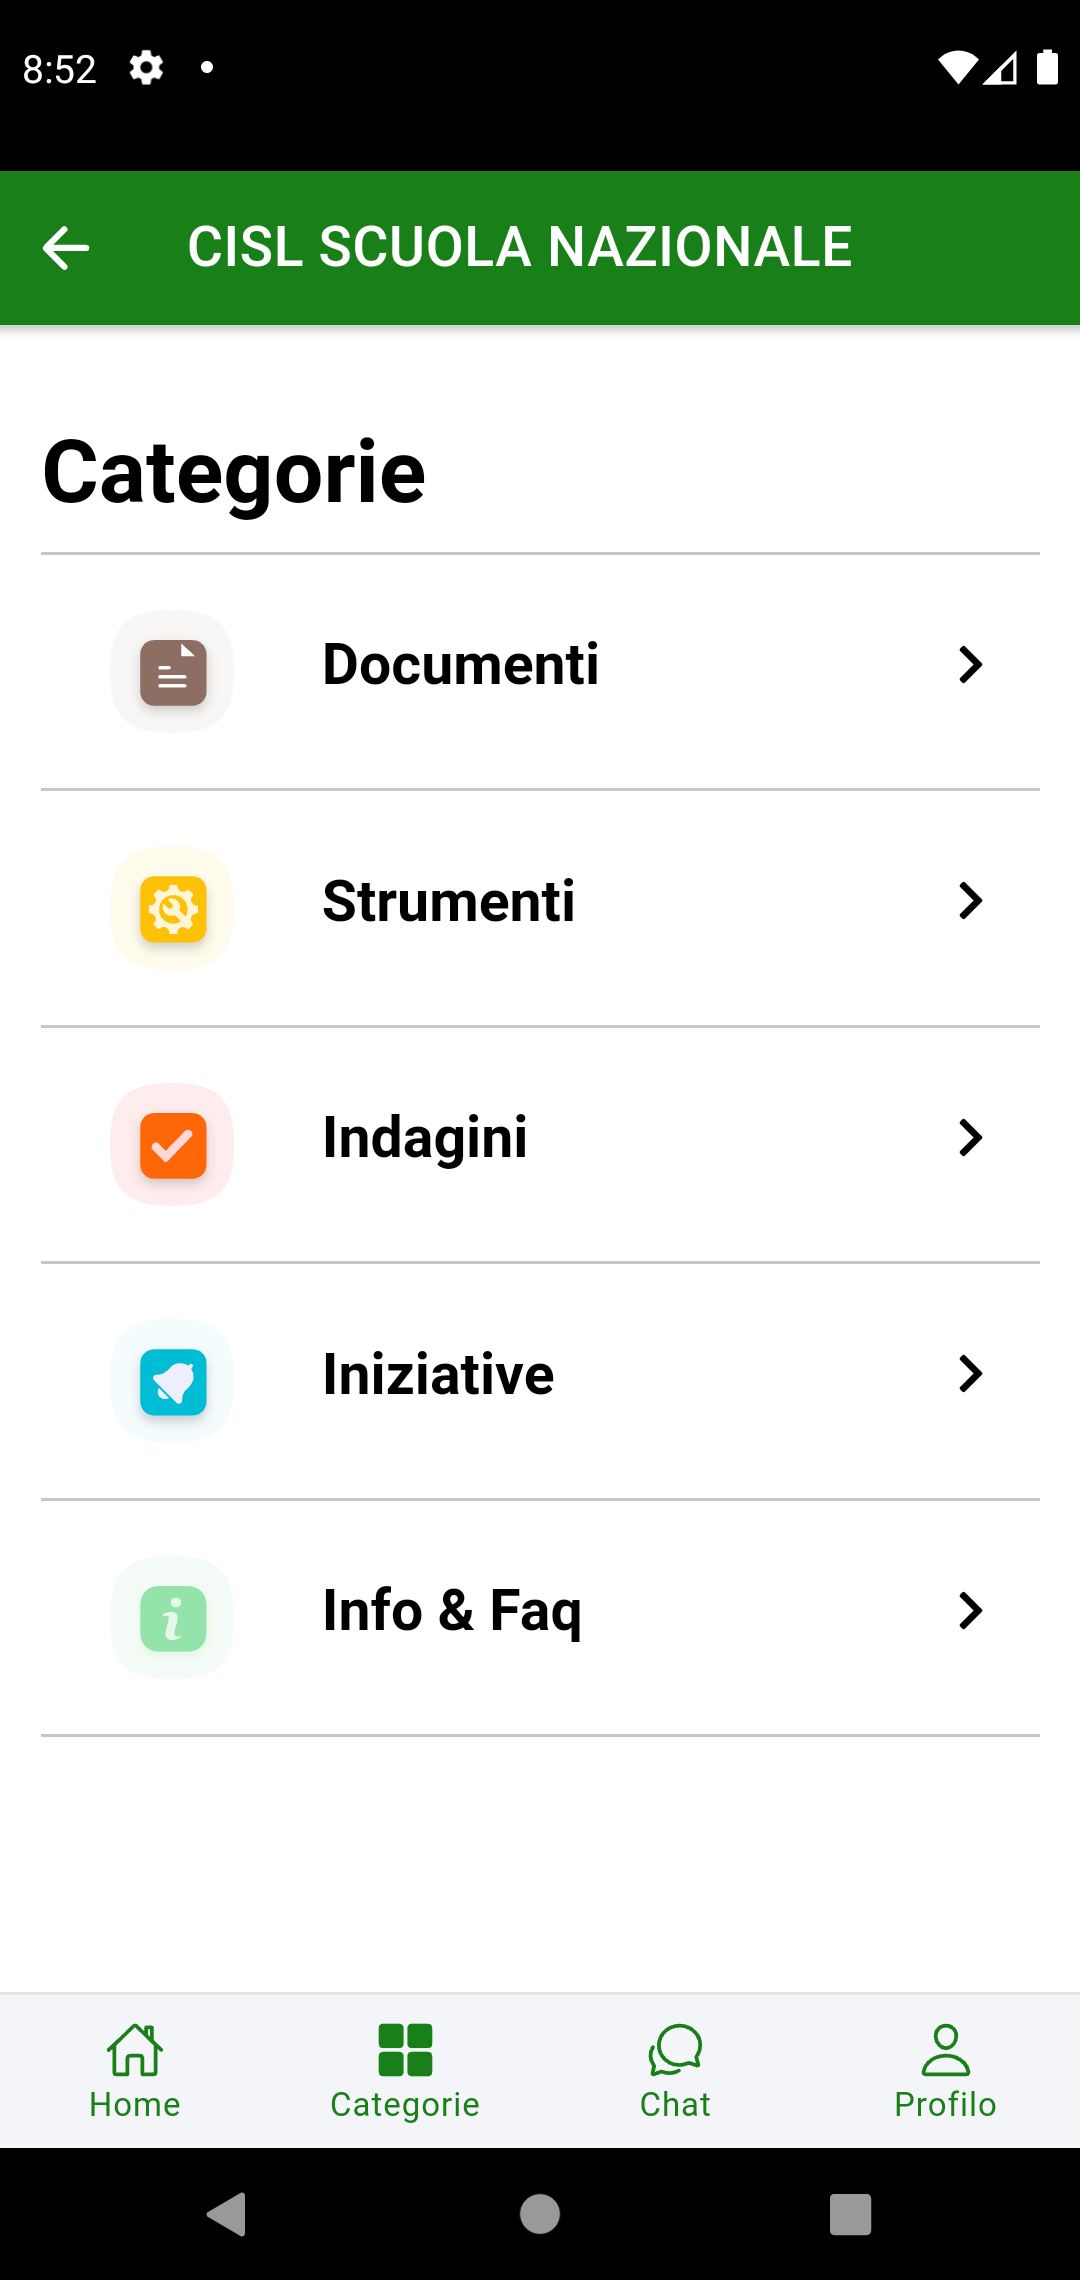Tap the settings gear in status bar

point(146,68)
